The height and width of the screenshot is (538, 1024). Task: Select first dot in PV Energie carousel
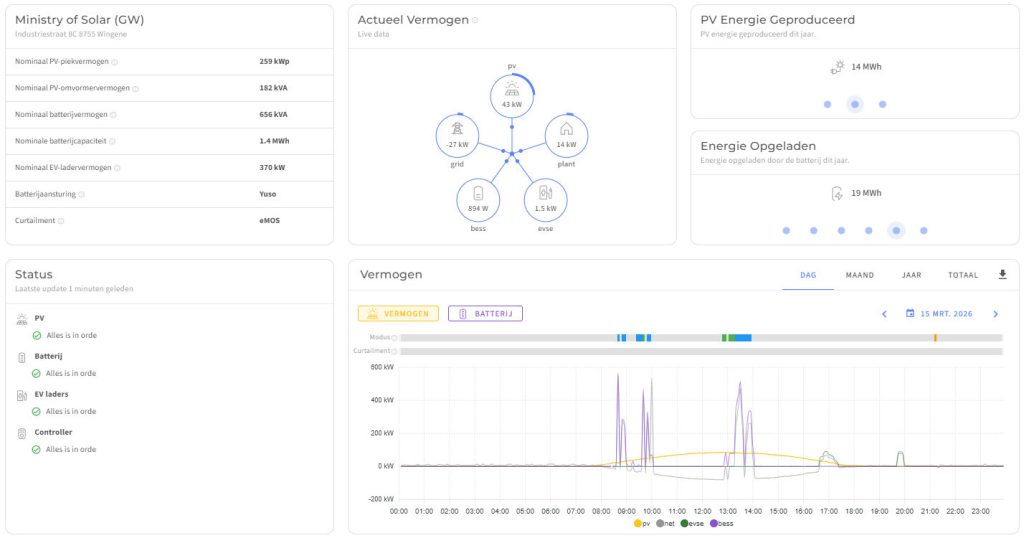[827, 104]
